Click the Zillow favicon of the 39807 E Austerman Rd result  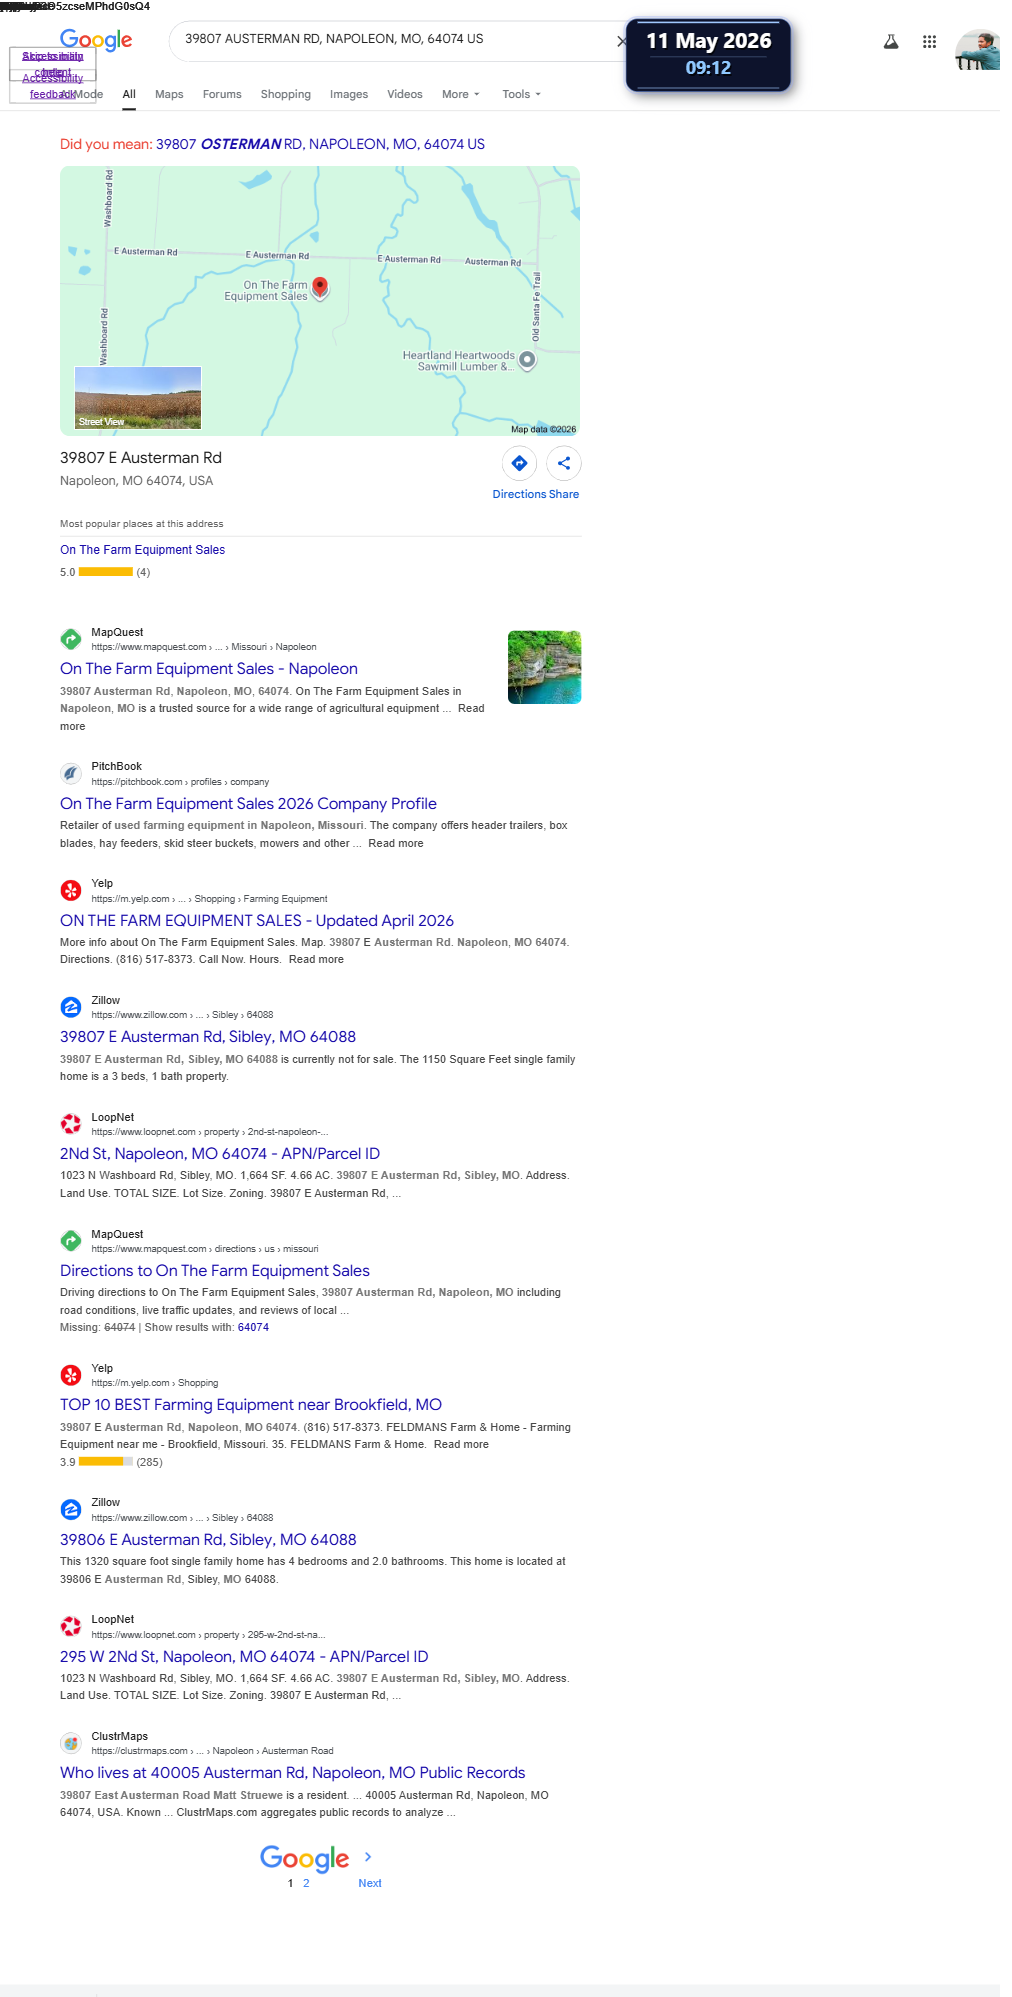click(71, 1007)
